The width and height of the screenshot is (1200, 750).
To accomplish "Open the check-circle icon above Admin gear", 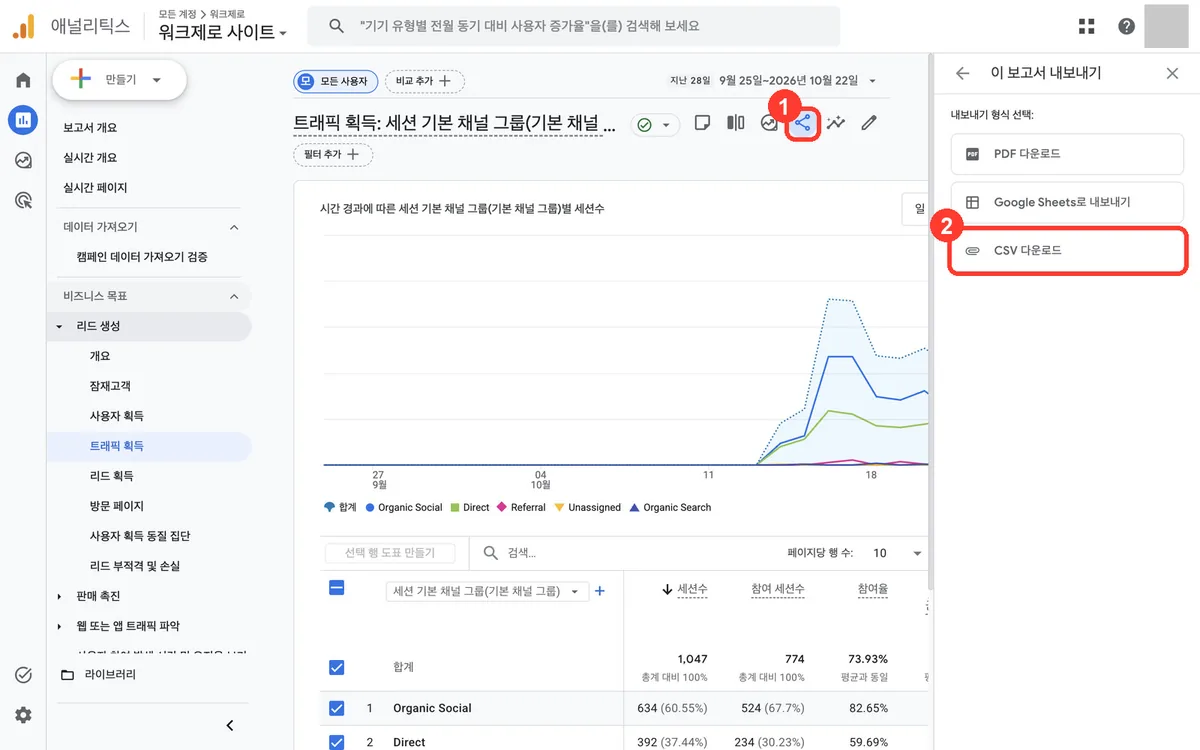I will (23, 675).
